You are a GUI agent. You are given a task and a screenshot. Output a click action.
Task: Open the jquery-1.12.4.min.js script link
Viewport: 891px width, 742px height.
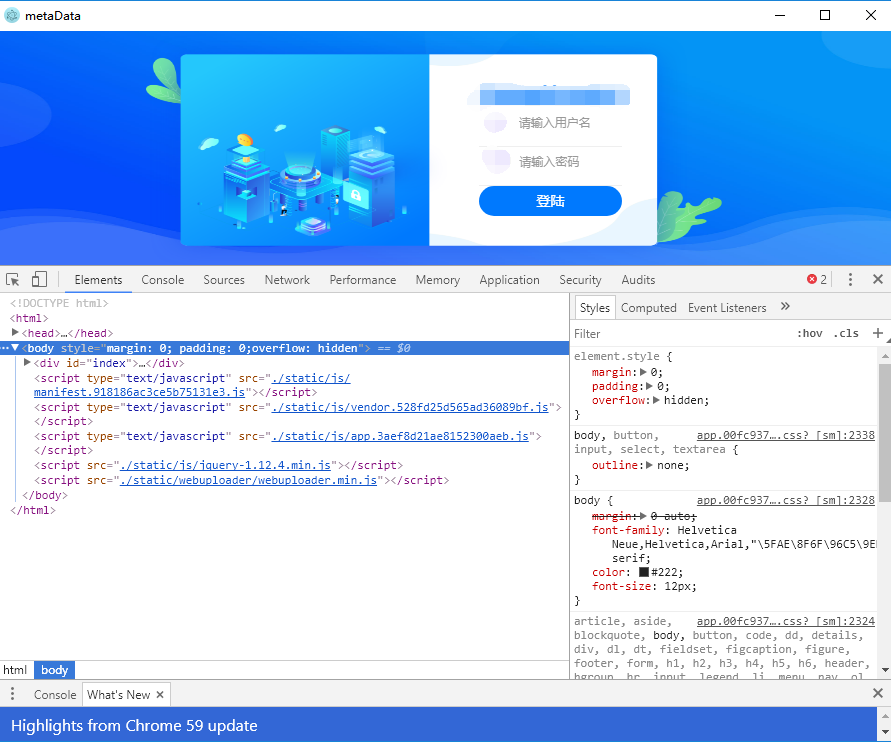click(x=226, y=465)
